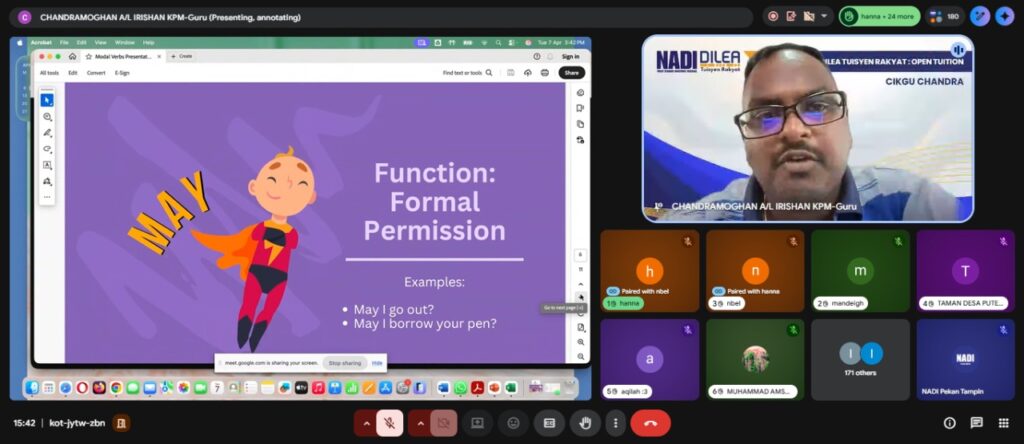Open raised hands queue 'hanna + 24 more'
This screenshot has height=444, width=1024.
click(879, 16)
